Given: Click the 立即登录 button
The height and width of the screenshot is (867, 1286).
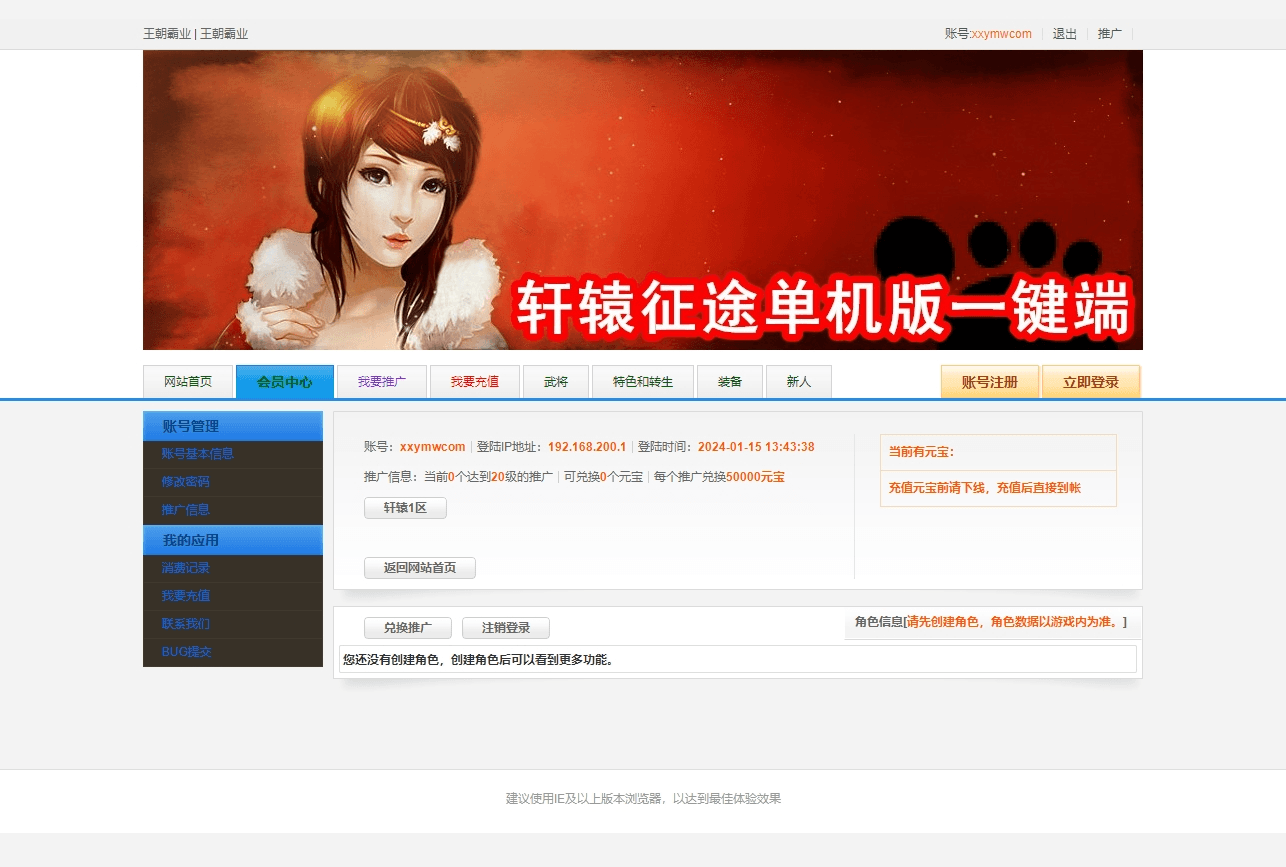Looking at the screenshot, I should pos(1091,382).
